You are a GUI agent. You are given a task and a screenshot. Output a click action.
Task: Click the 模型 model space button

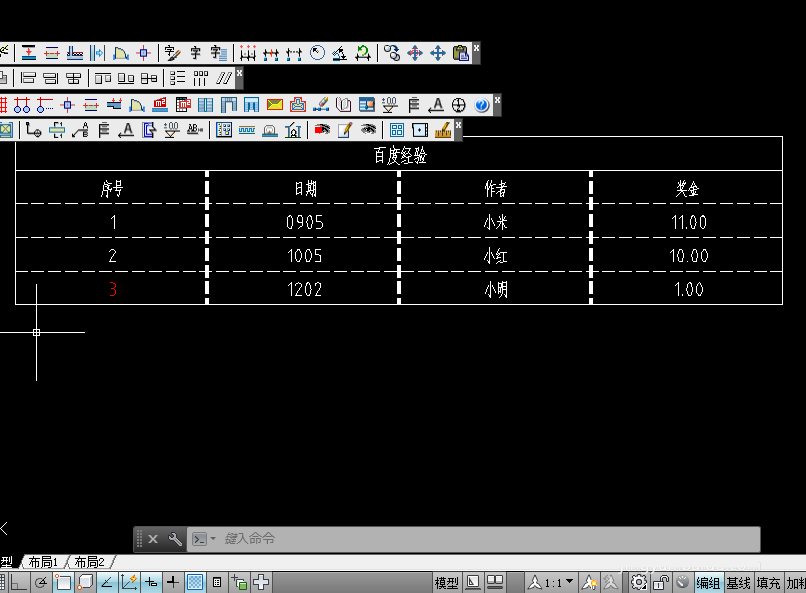point(446,583)
